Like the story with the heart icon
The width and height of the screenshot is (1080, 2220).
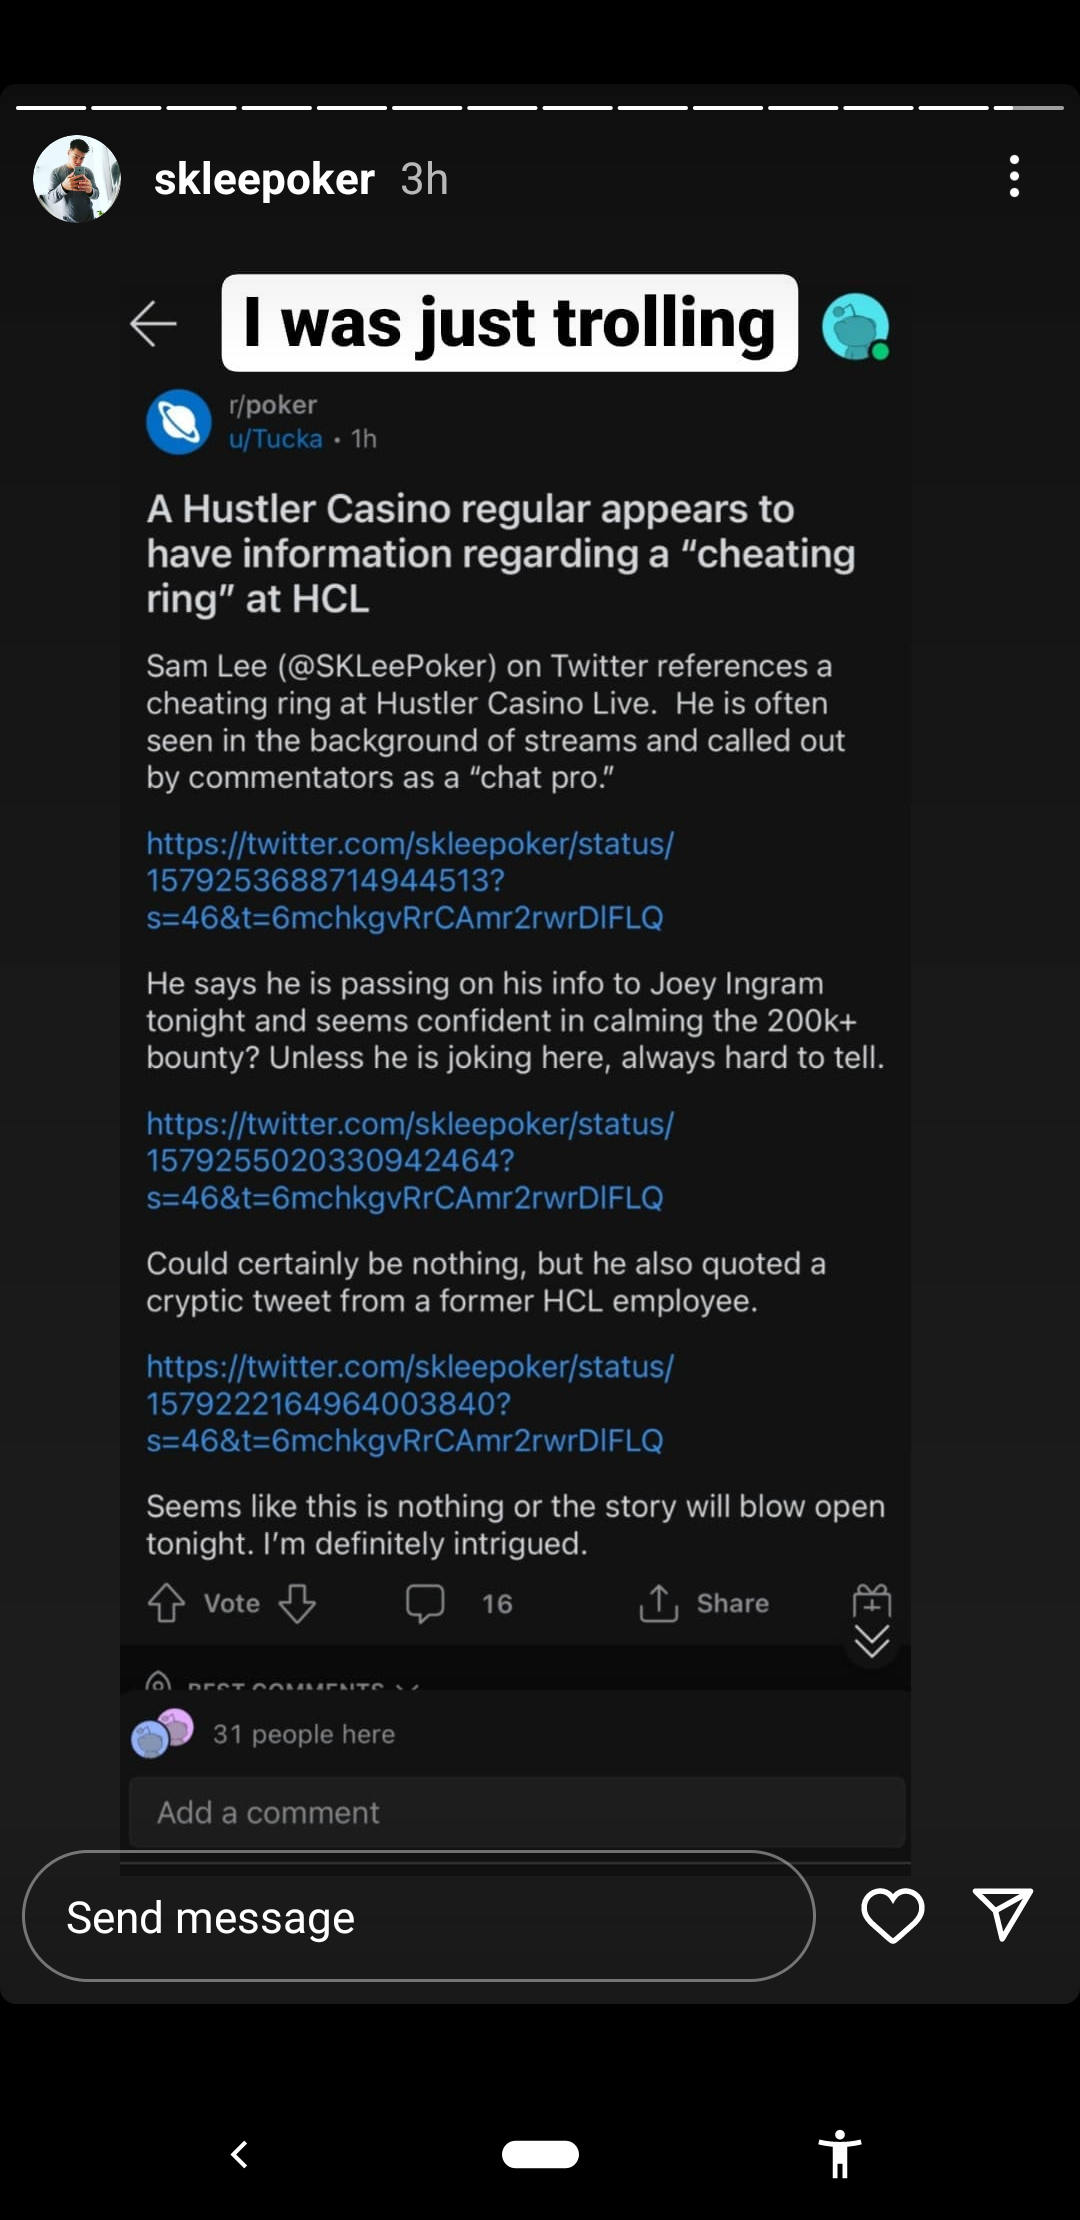pyautogui.click(x=892, y=1915)
